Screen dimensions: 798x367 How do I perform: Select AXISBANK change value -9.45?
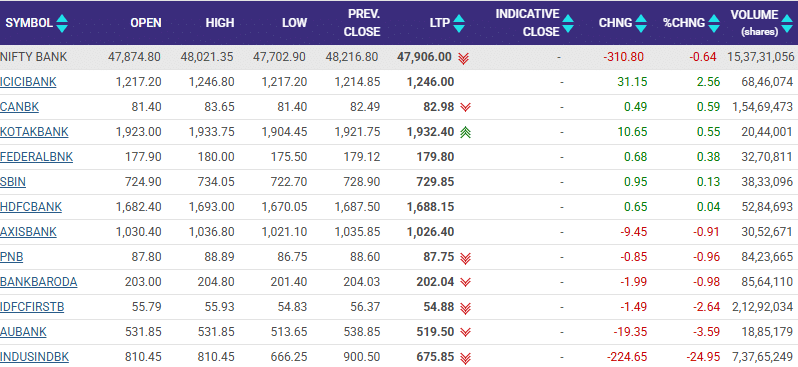pos(634,232)
